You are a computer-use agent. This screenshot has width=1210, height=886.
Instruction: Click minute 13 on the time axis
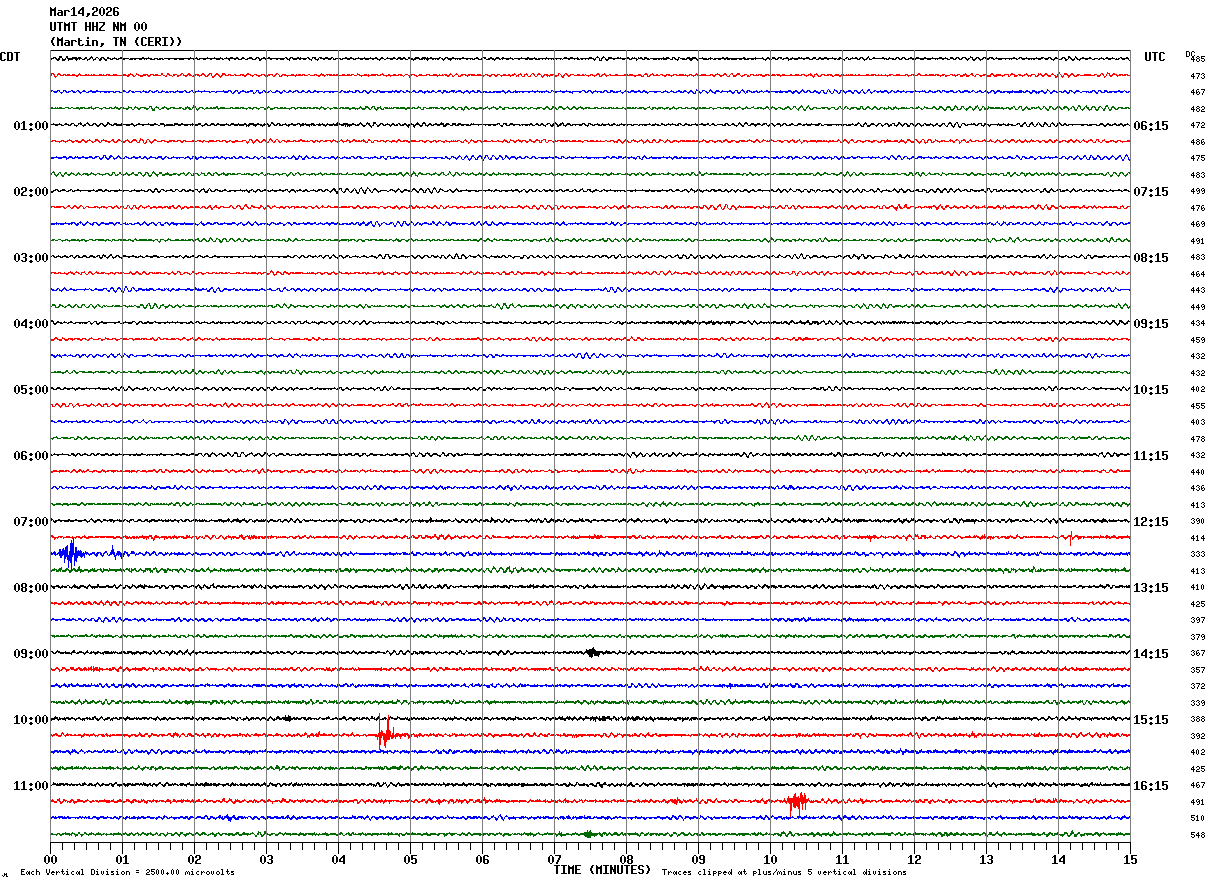[x=986, y=859]
